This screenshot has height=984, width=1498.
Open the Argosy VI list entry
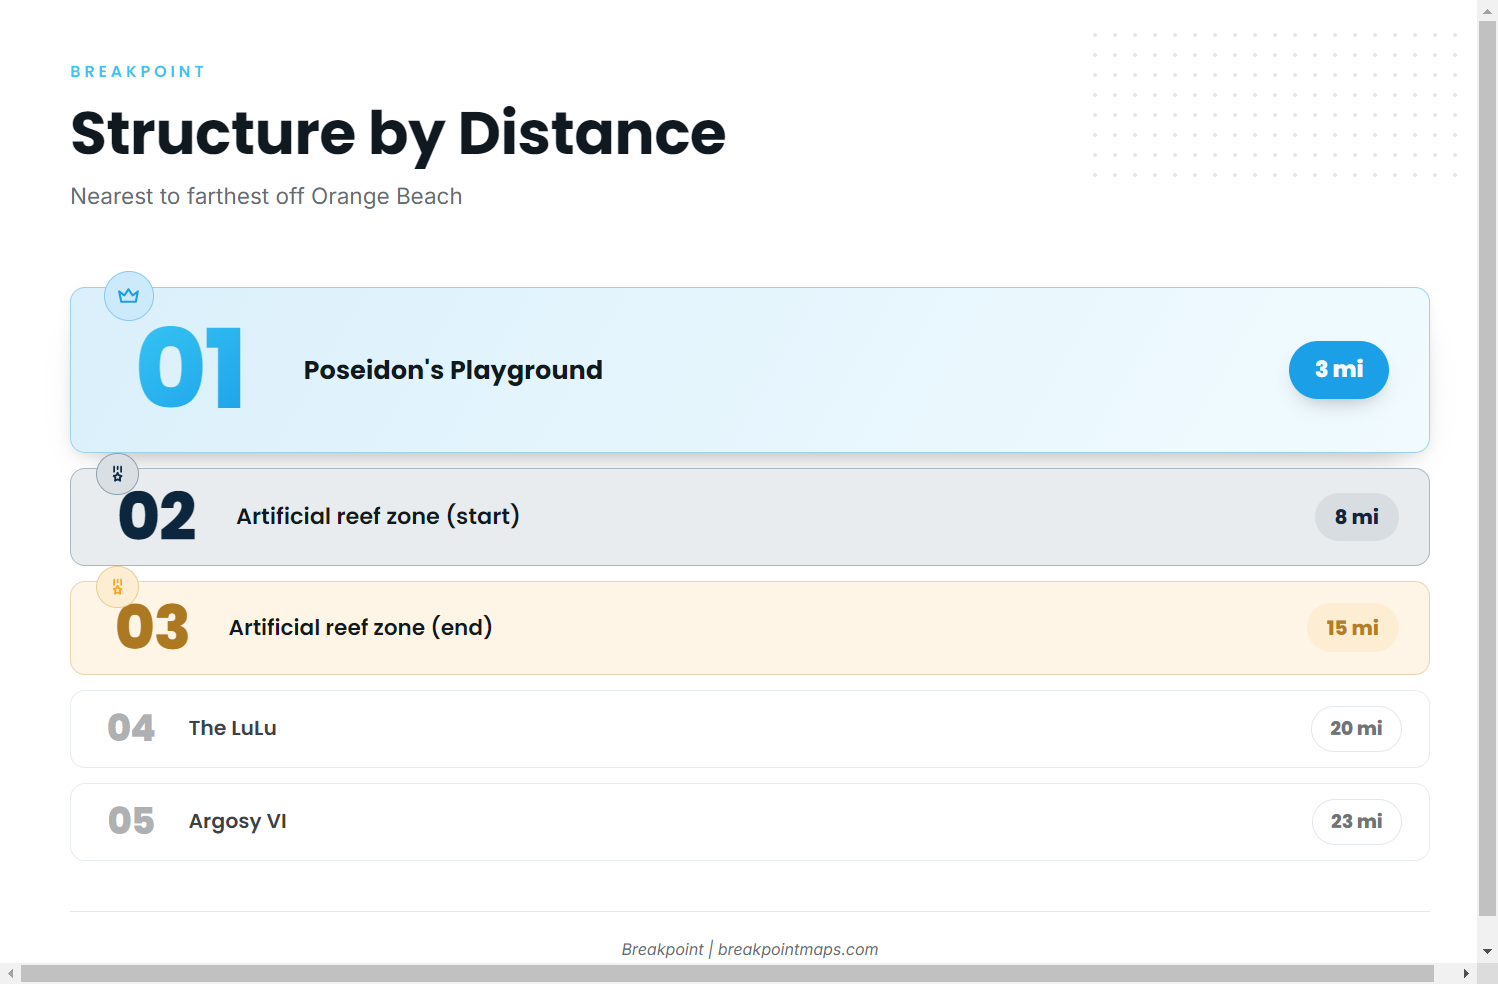tap(750, 822)
